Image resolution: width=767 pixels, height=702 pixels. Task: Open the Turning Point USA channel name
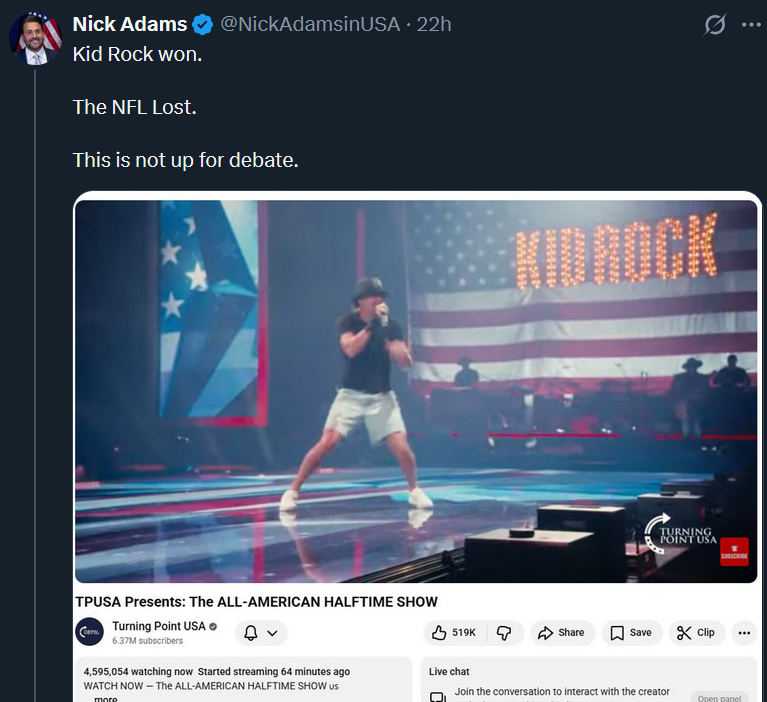[159, 626]
